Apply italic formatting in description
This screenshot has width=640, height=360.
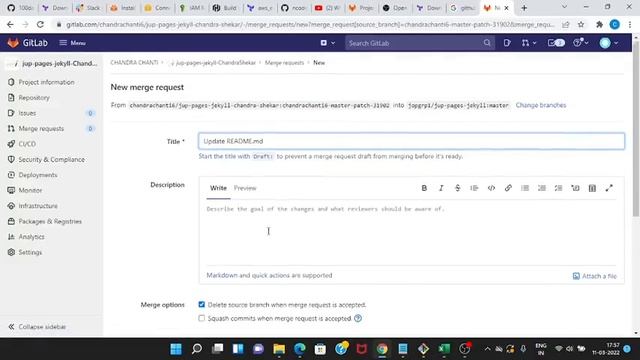pyautogui.click(x=441, y=188)
